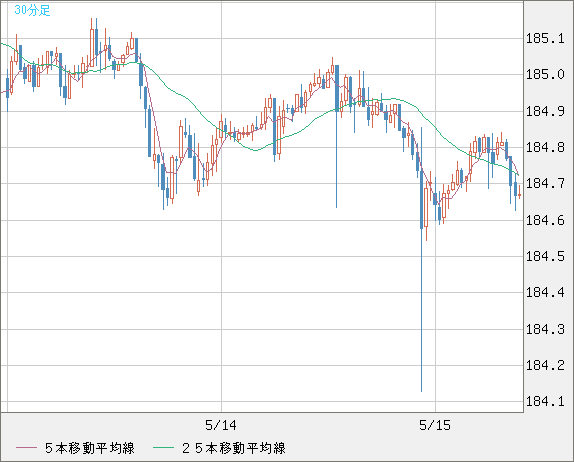This screenshot has height=462, width=574.
Task: Click the 30分足 timeframe label
Action: tap(32, 10)
